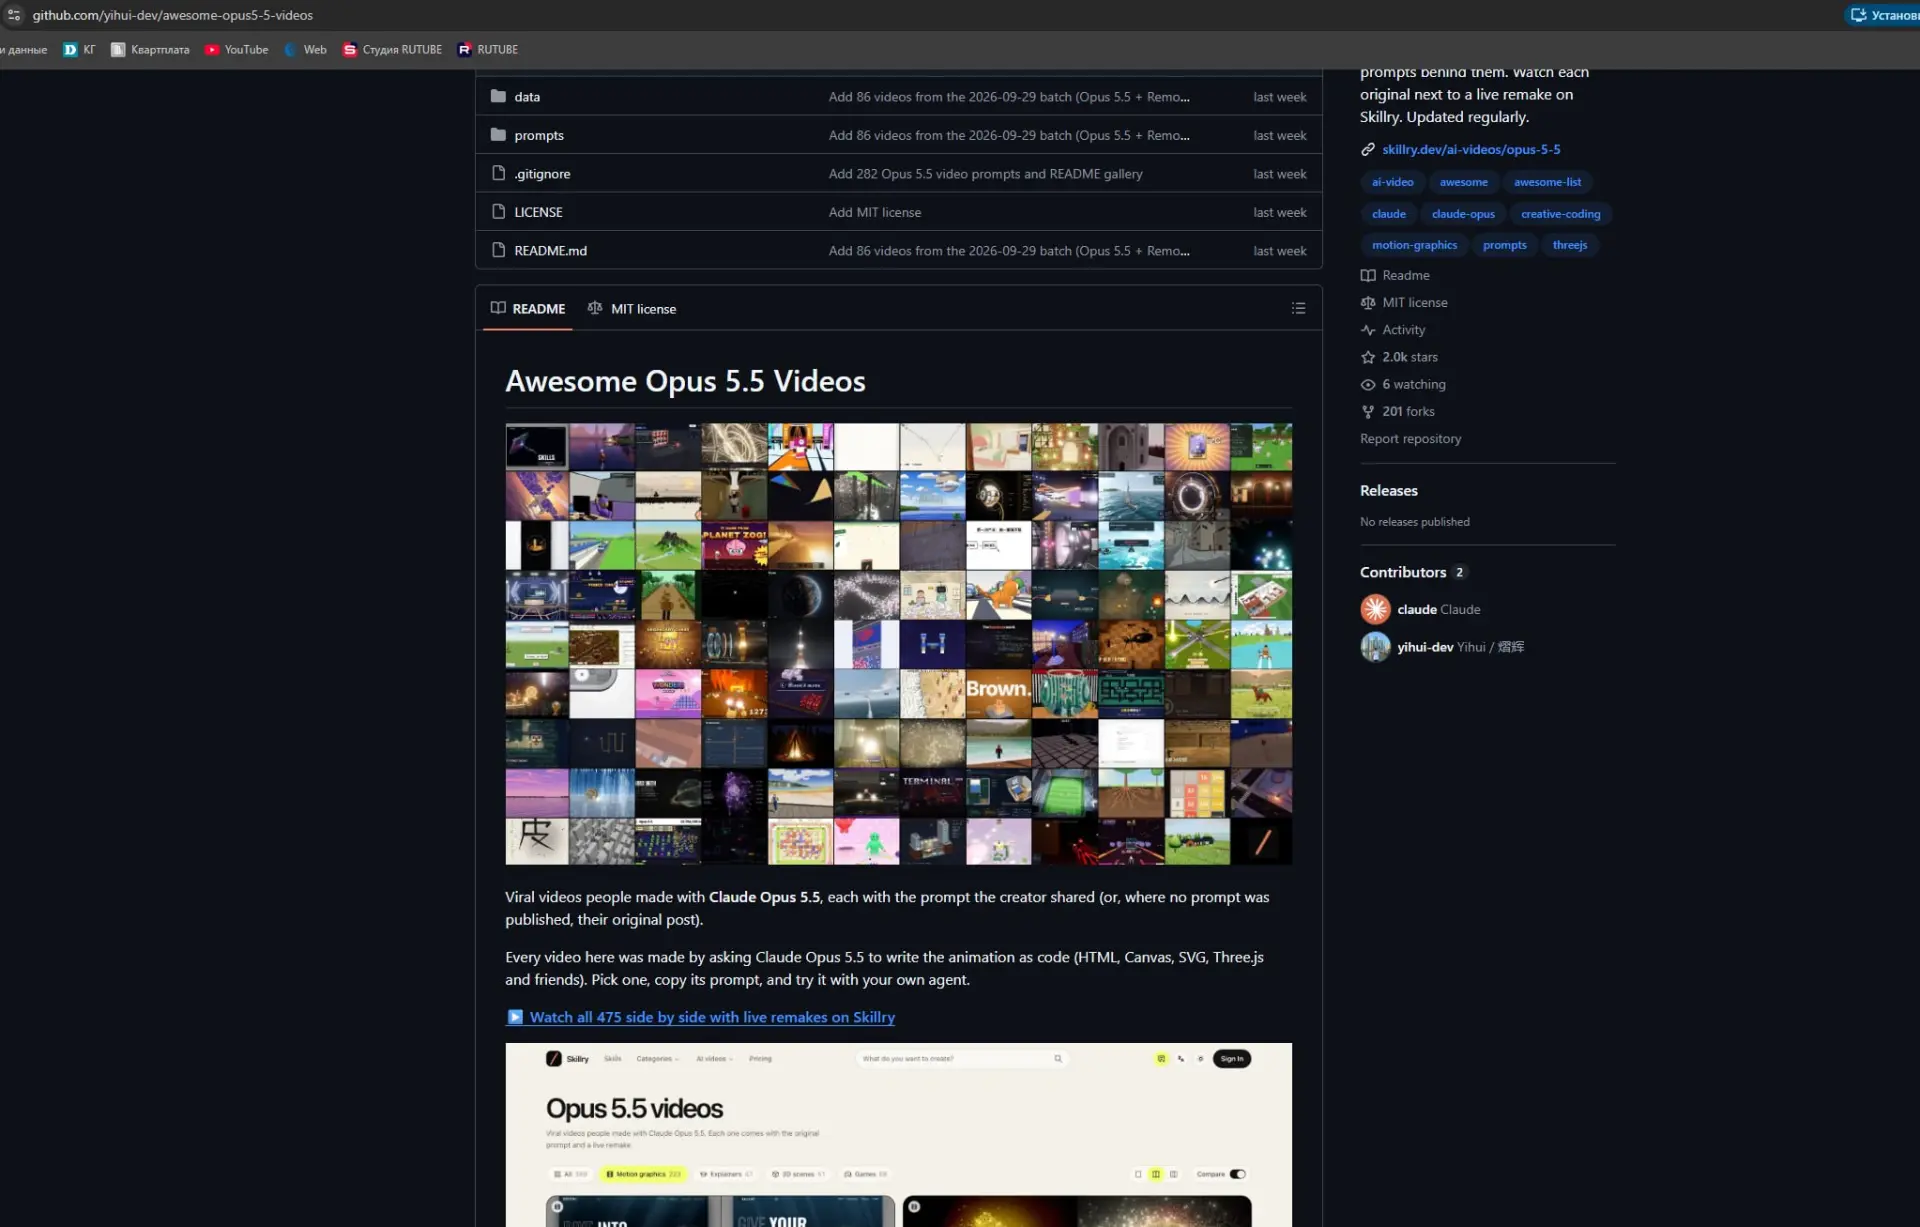Click the Установить button in address bar
Viewport: 1920px width, 1227px height.
(x=1883, y=15)
